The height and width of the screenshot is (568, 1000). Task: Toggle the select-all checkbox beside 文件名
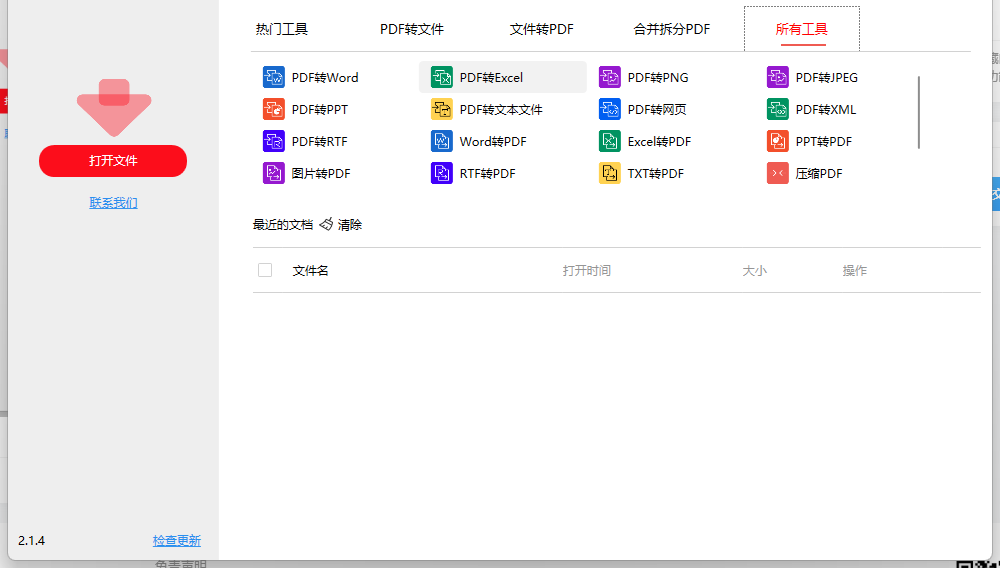[265, 270]
